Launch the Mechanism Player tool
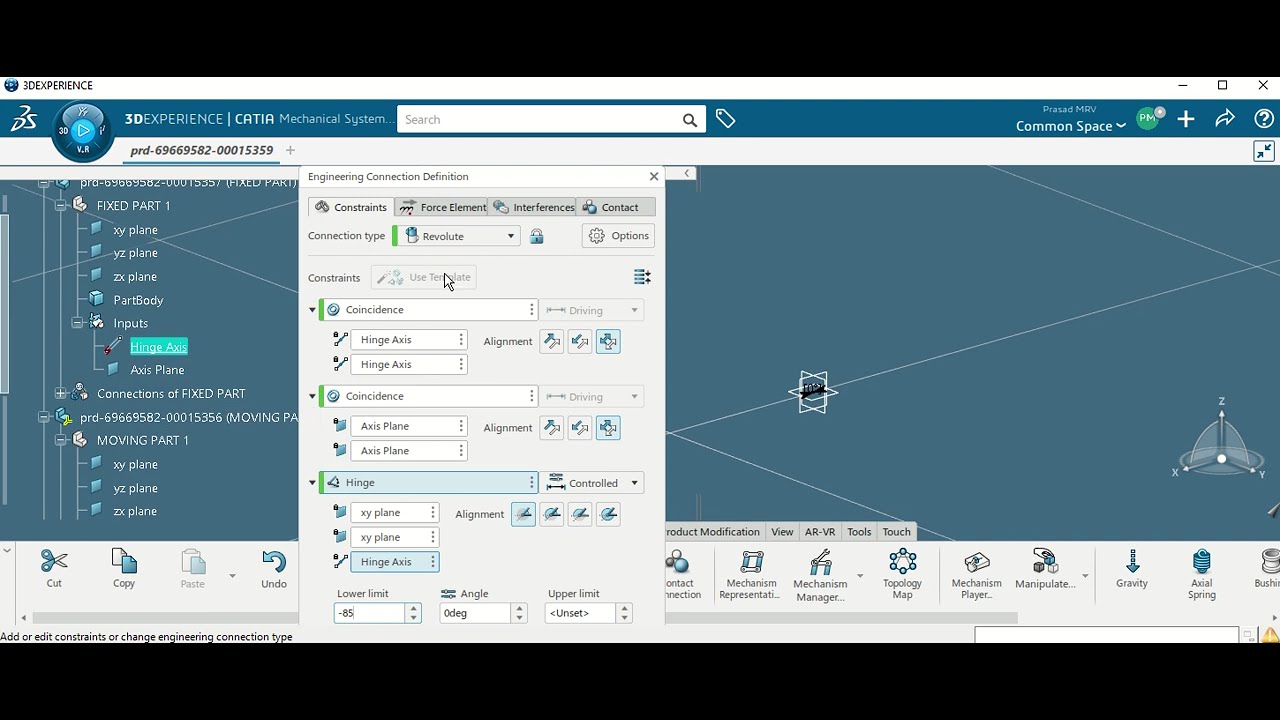1280x720 pixels. click(976, 575)
